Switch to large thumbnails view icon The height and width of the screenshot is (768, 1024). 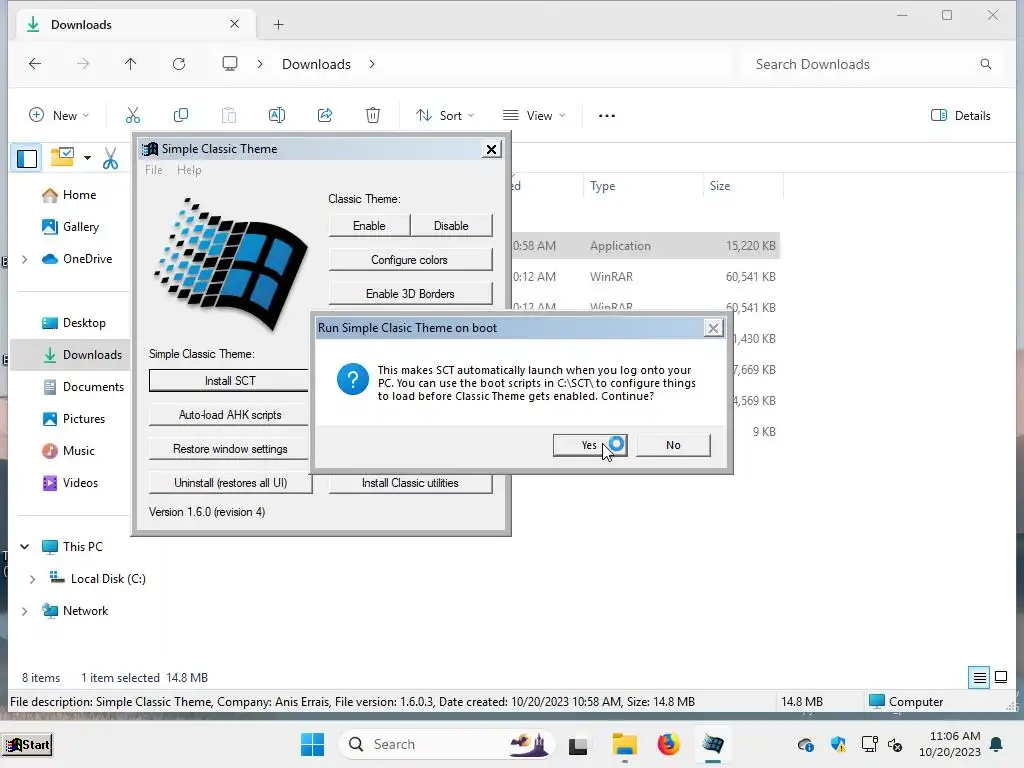pos(1000,677)
